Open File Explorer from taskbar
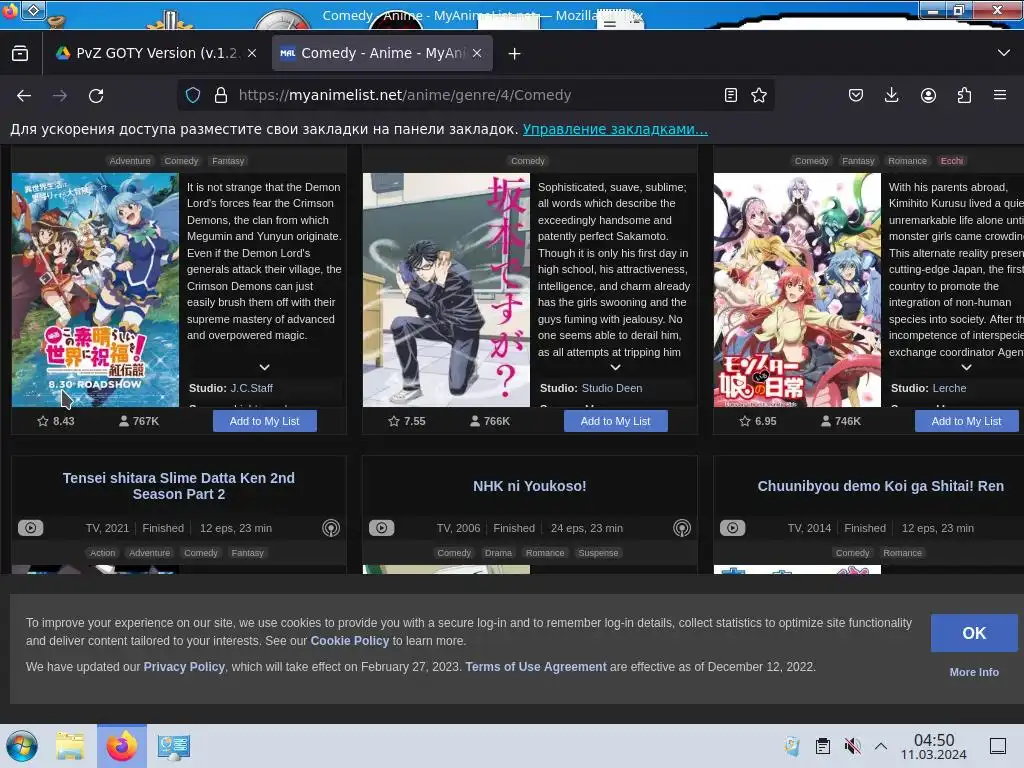This screenshot has height=768, width=1024. tap(70, 746)
